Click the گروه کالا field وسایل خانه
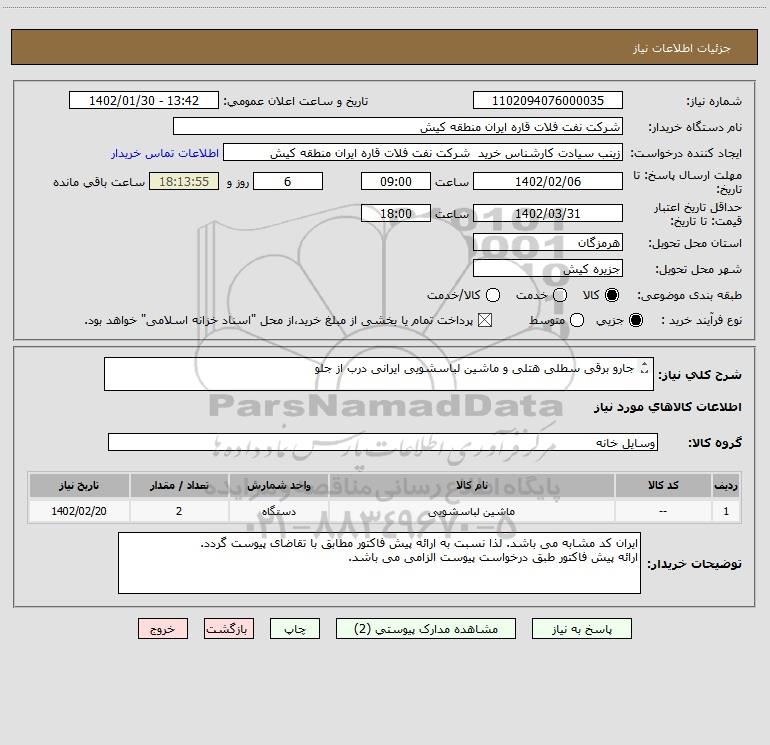This screenshot has width=770, height=745. pos(383,442)
